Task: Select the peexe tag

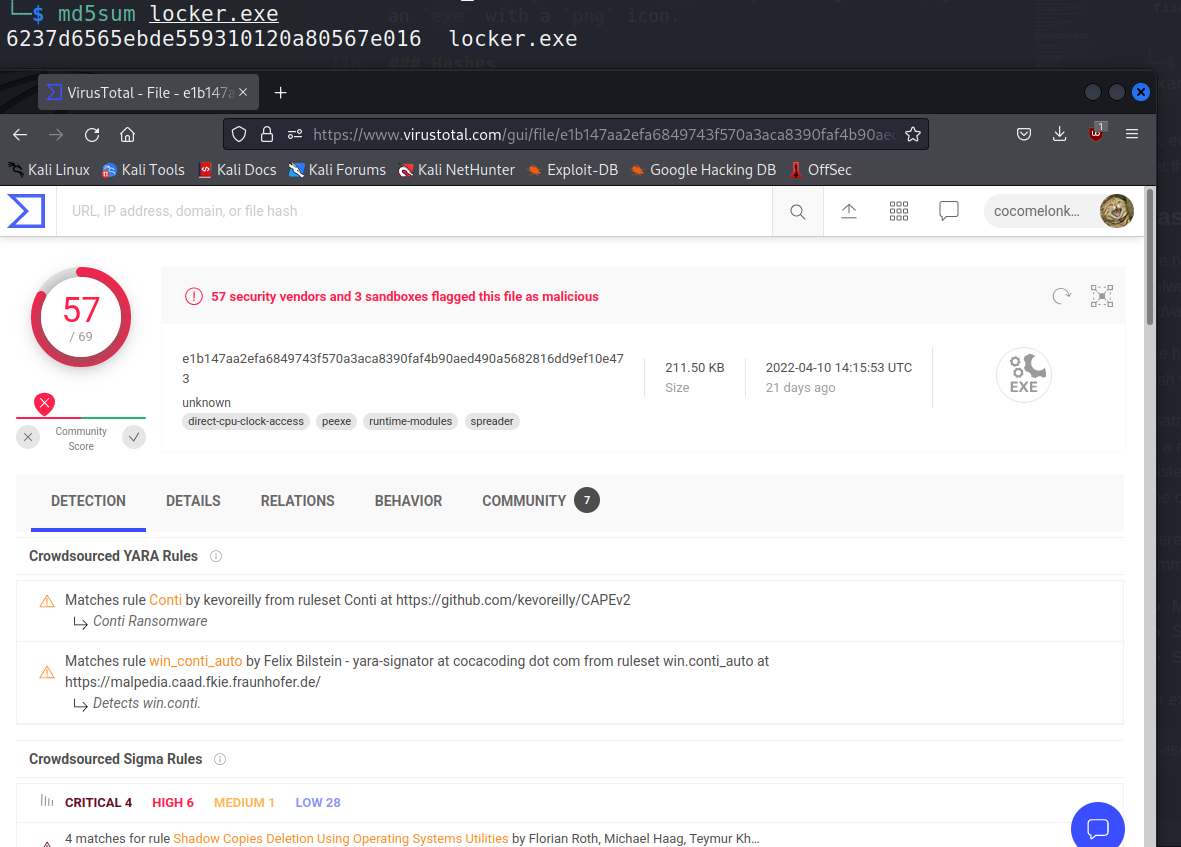Action: 337,422
